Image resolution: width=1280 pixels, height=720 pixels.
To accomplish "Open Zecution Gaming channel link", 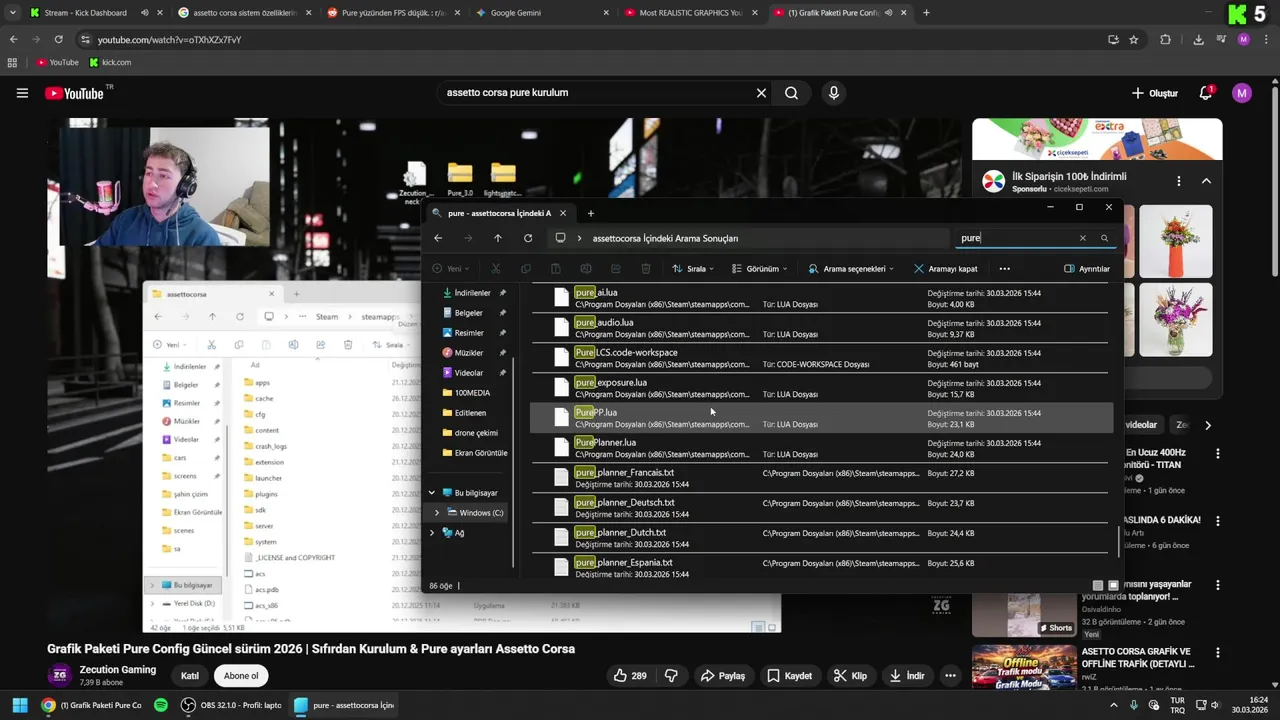I will pyautogui.click(x=118, y=669).
